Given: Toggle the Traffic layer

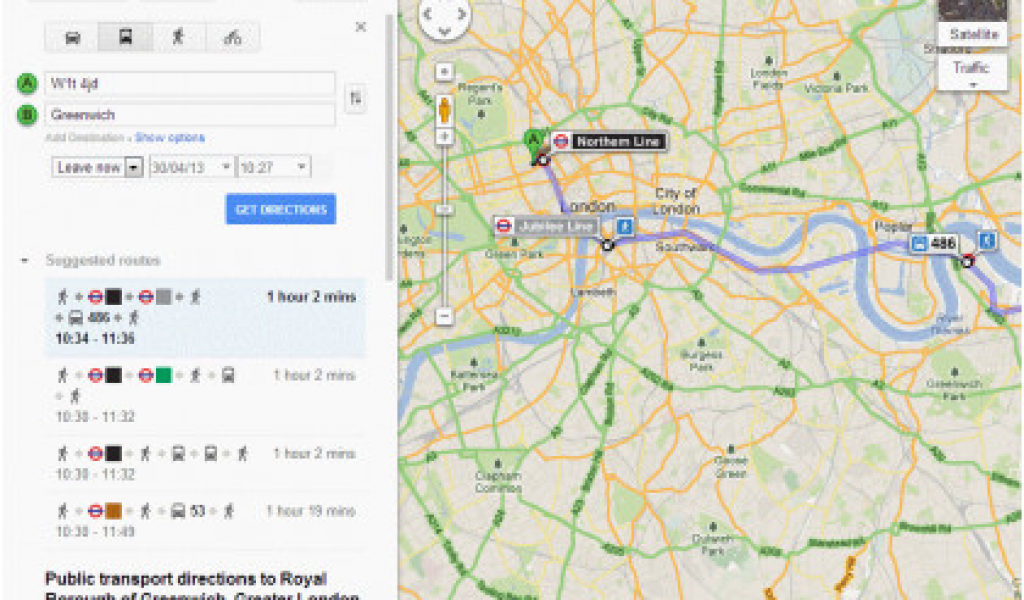Looking at the screenshot, I should point(972,71).
